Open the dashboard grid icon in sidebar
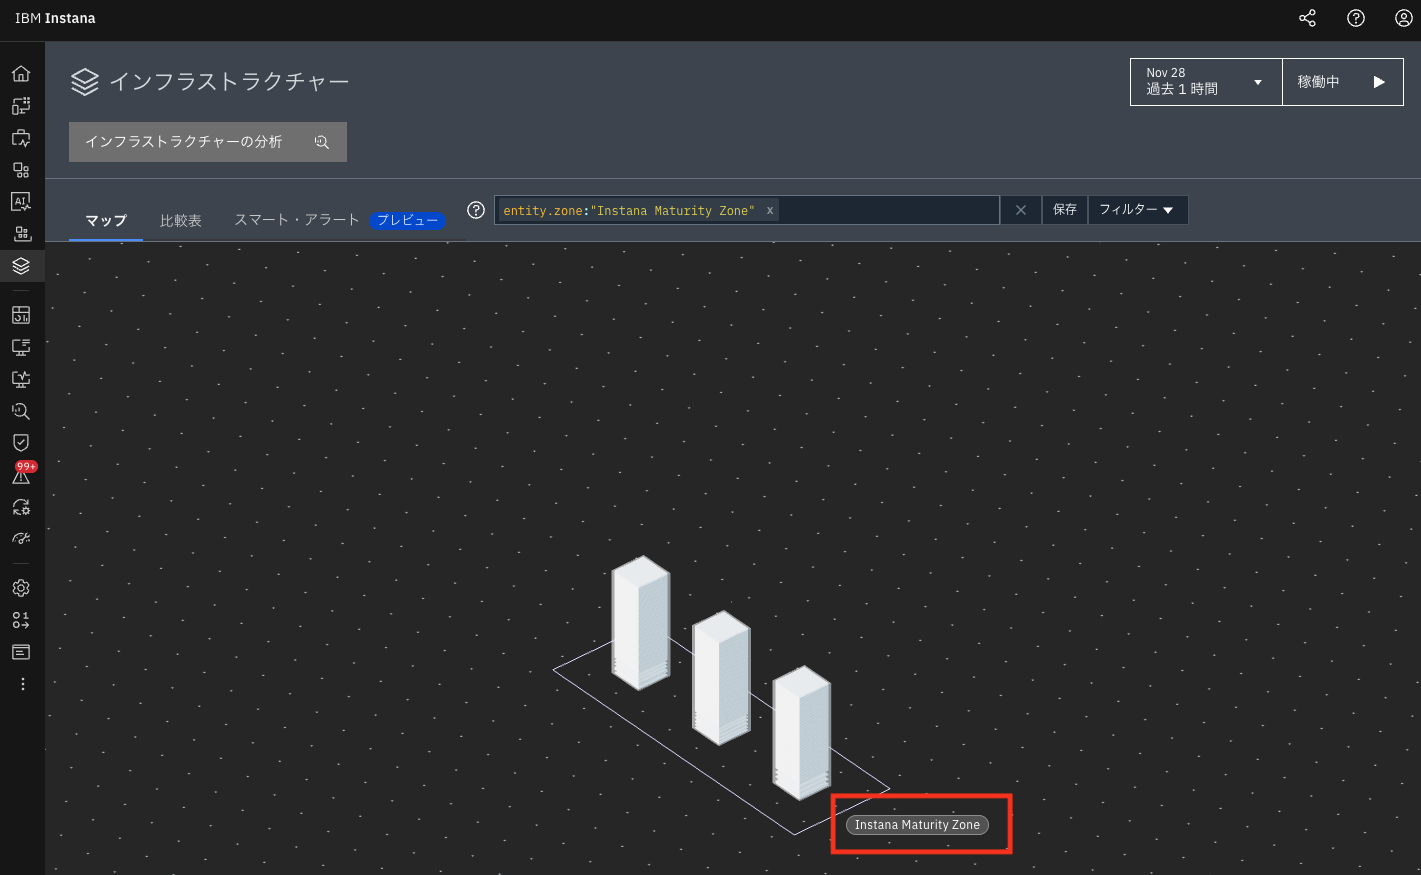Screen dimensions: 1421x875 21,315
